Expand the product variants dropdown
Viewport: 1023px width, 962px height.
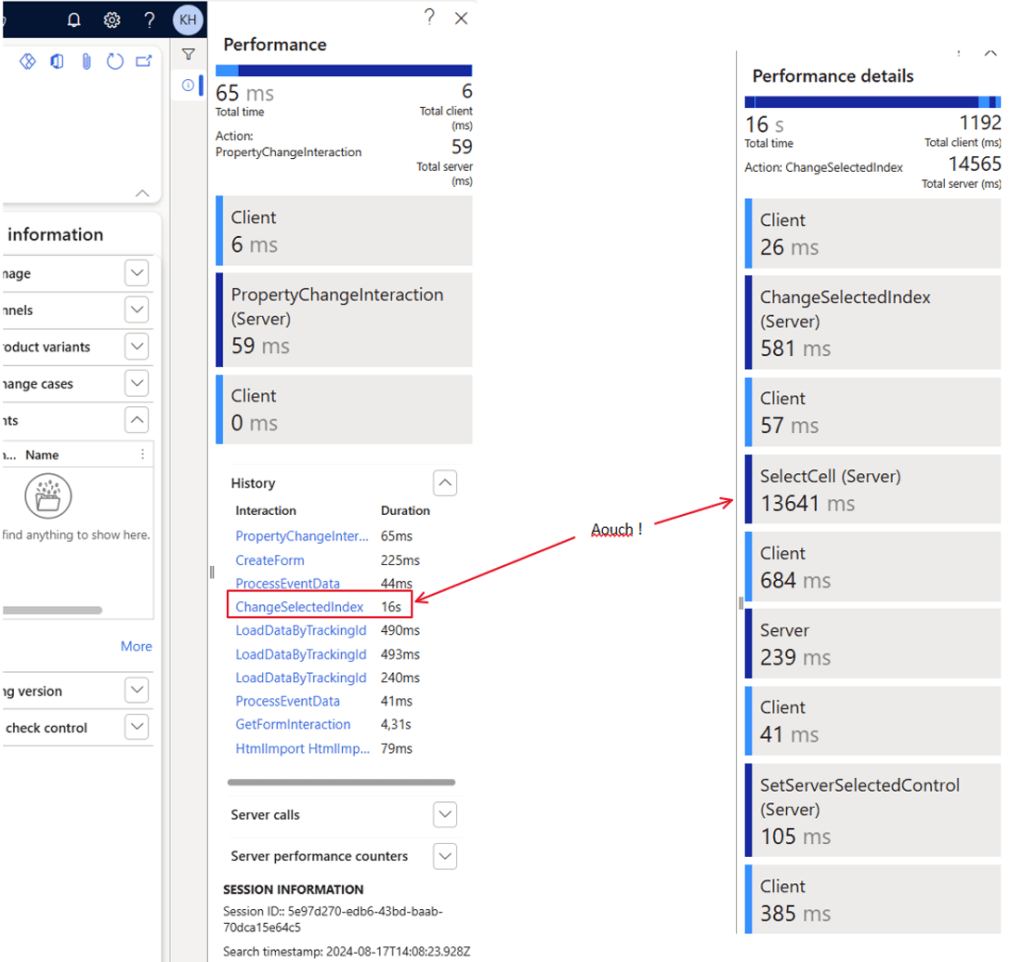tap(138, 346)
